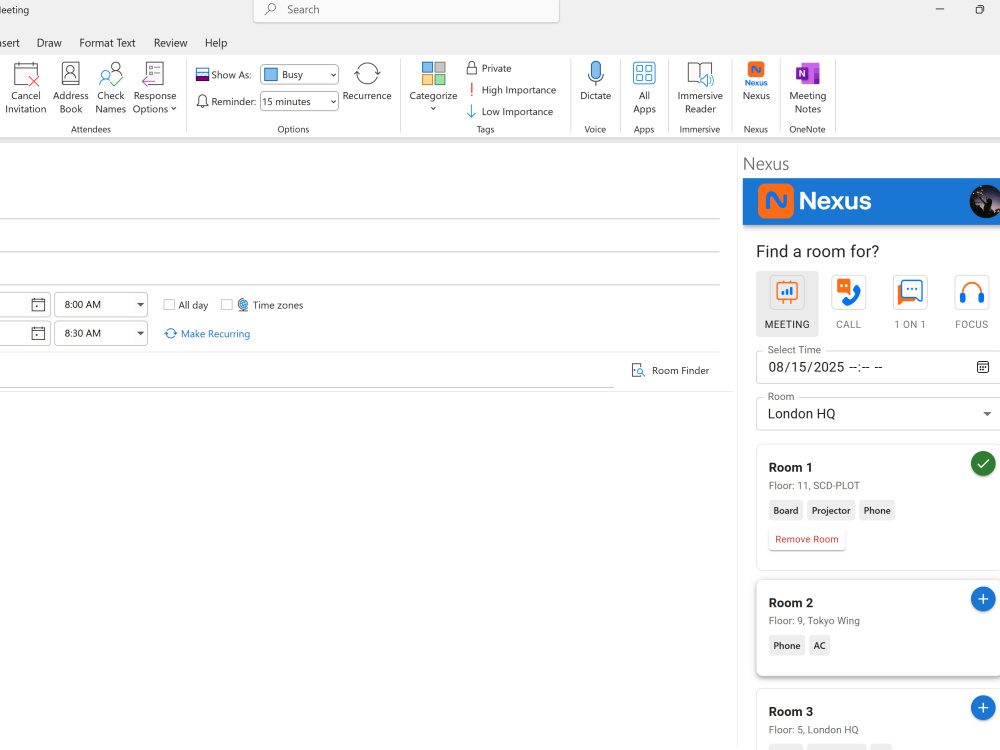The image size is (1000, 750).
Task: Click the location input line
Action: (306, 371)
